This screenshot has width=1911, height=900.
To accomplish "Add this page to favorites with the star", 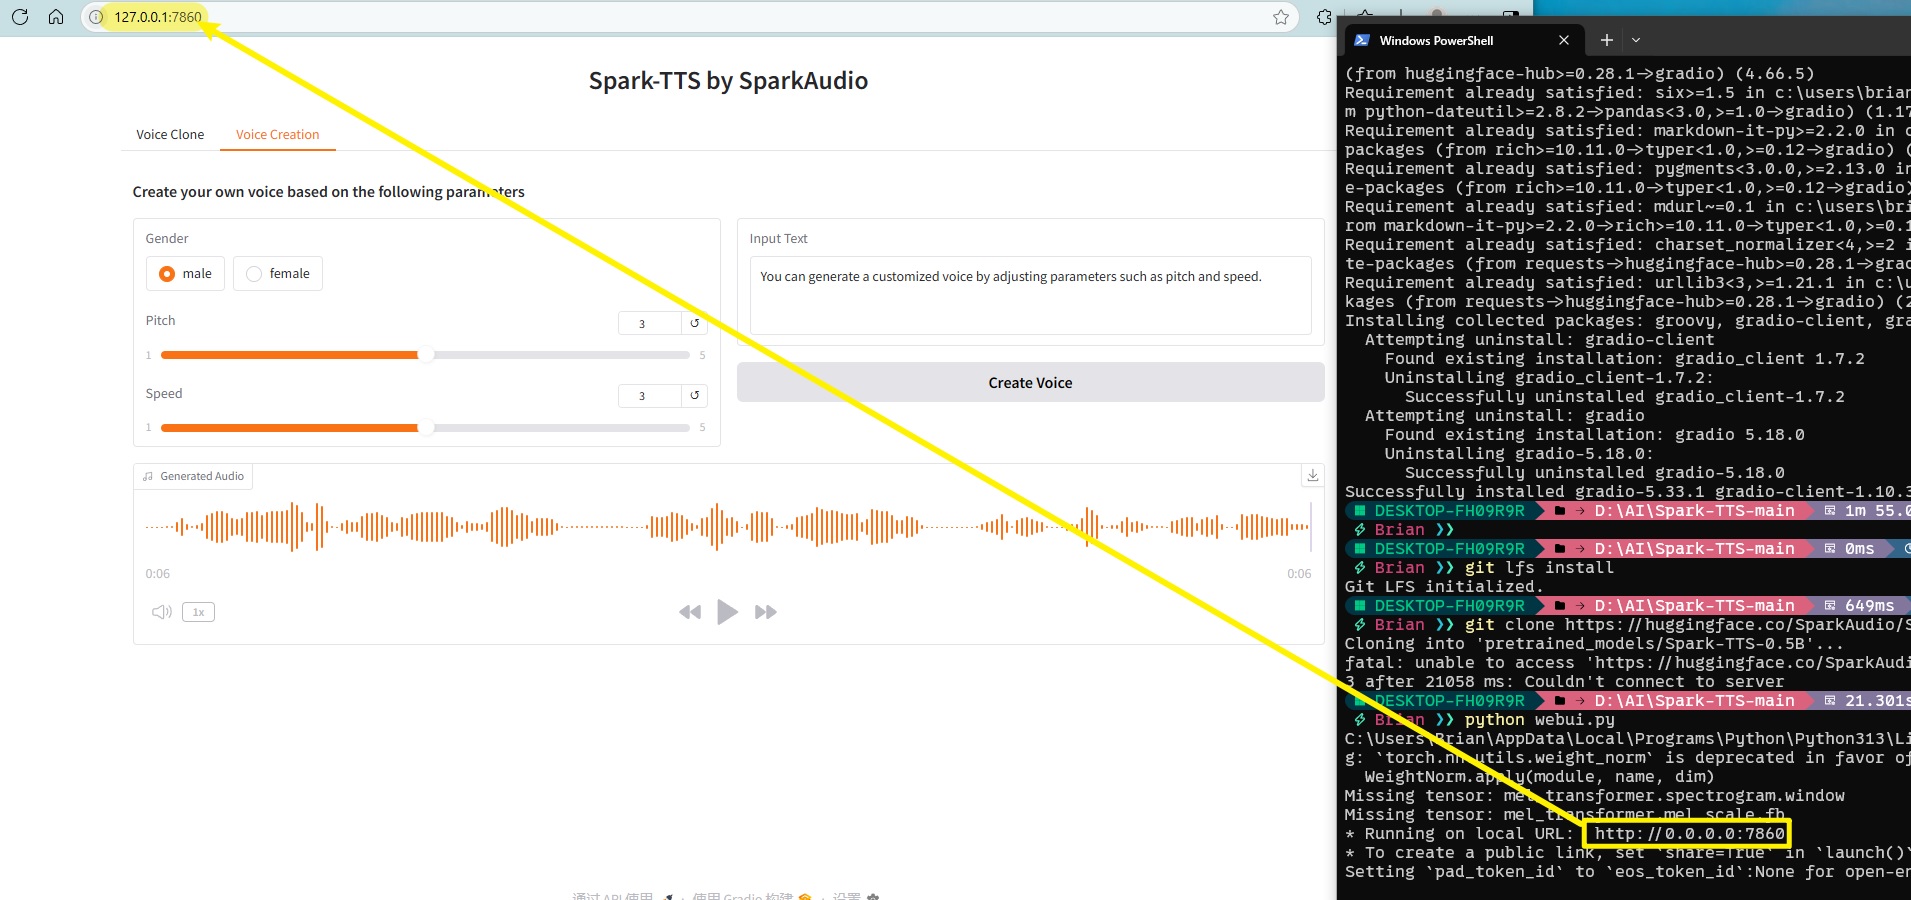I will [1280, 17].
